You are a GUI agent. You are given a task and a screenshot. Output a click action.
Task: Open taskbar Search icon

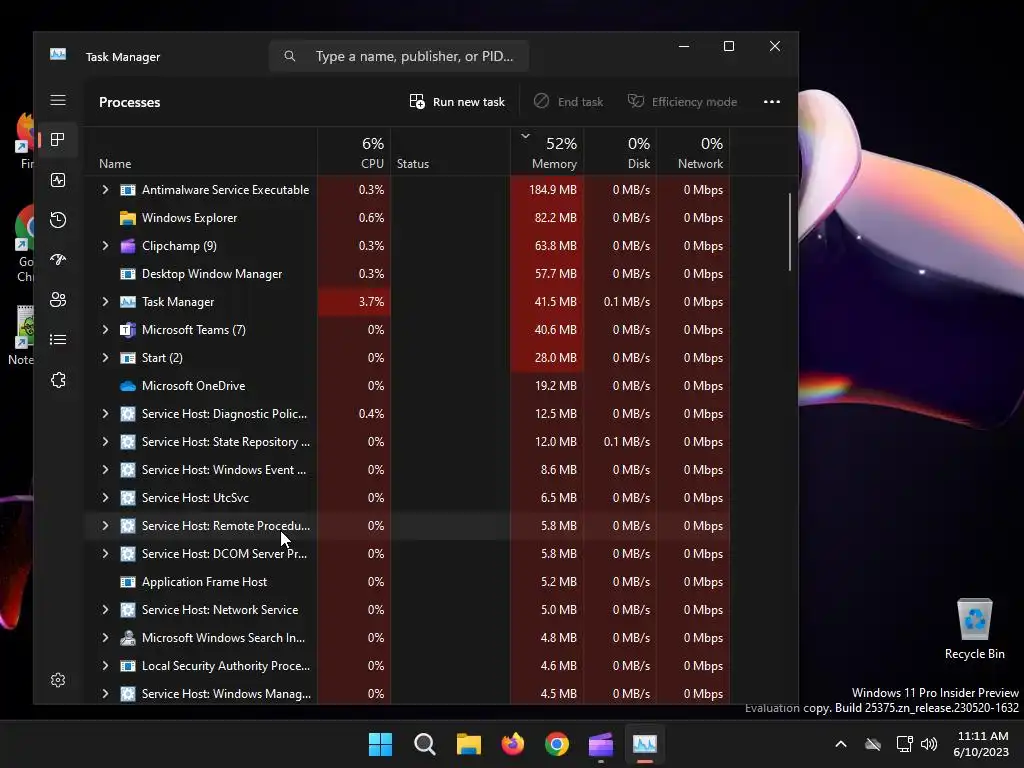coord(424,744)
